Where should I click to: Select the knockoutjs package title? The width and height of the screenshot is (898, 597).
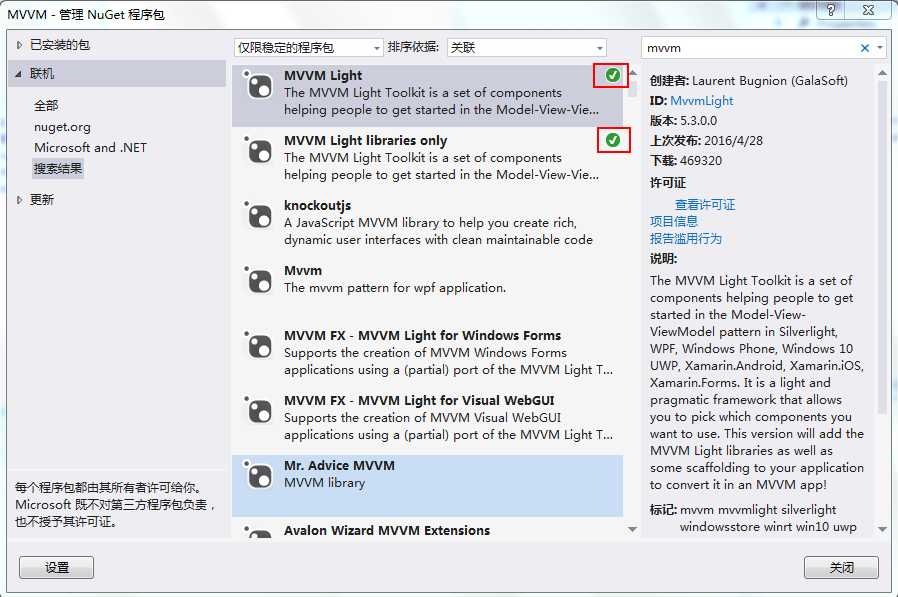(317, 205)
